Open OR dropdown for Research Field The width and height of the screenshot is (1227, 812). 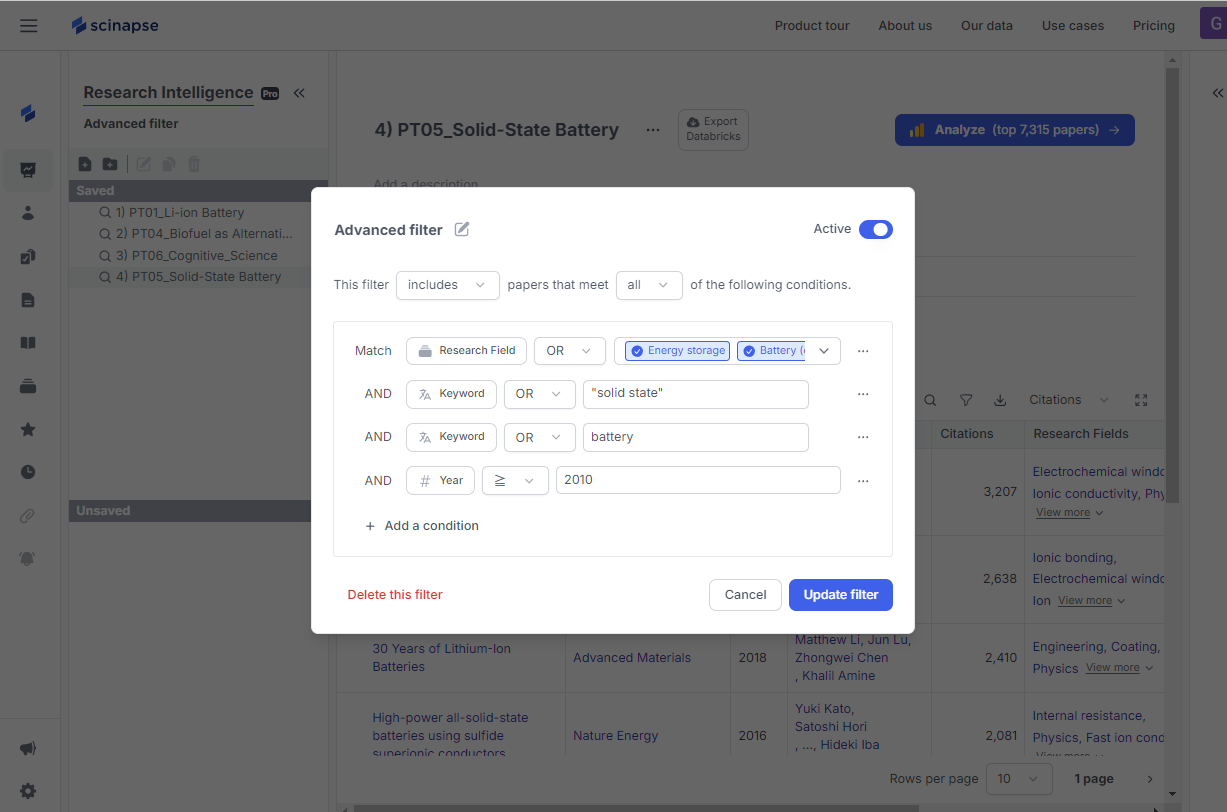569,351
